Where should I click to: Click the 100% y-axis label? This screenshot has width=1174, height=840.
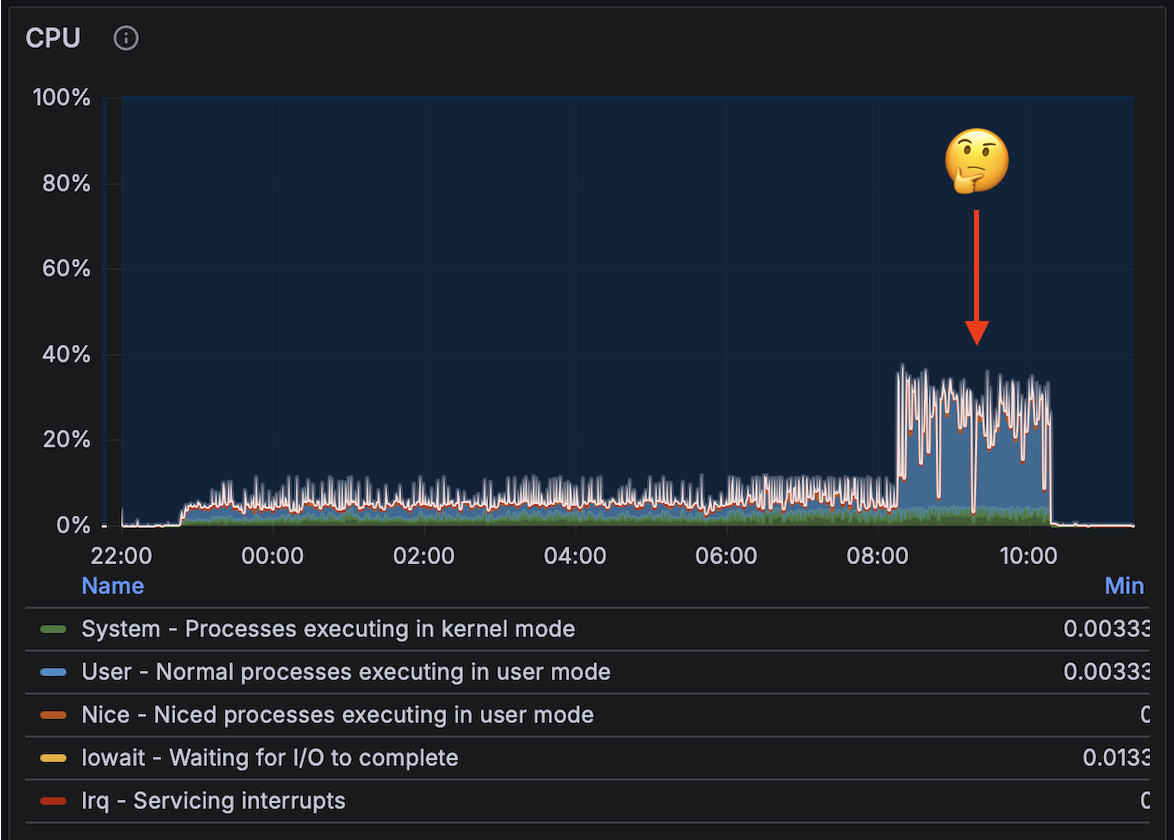(x=61, y=98)
